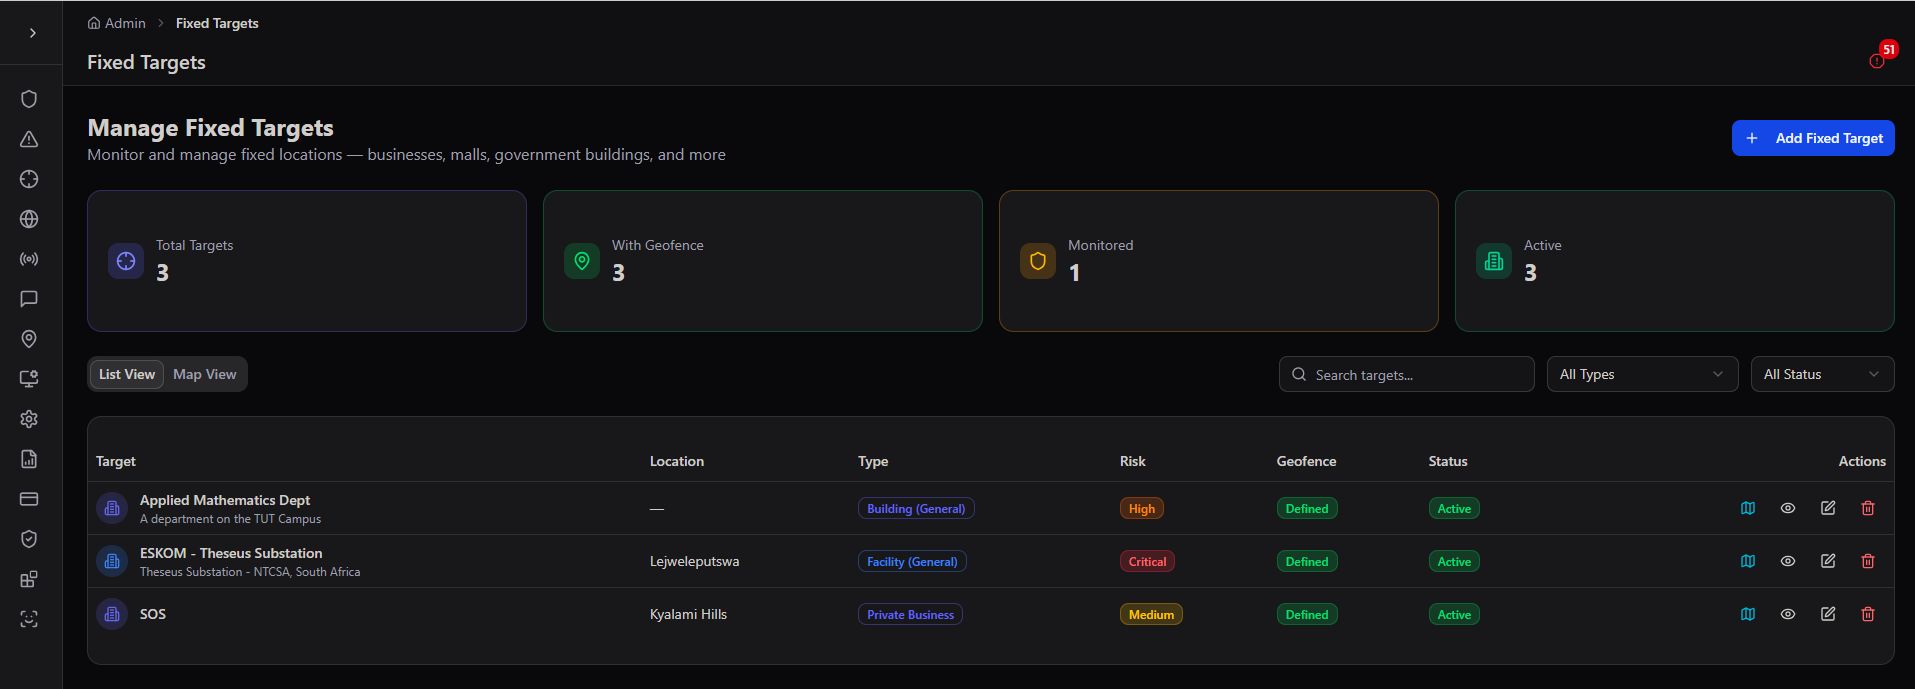Image resolution: width=1915 pixels, height=689 pixels.
Task: Open the ESKOM - Theseus Substation target name
Action: (x=231, y=553)
